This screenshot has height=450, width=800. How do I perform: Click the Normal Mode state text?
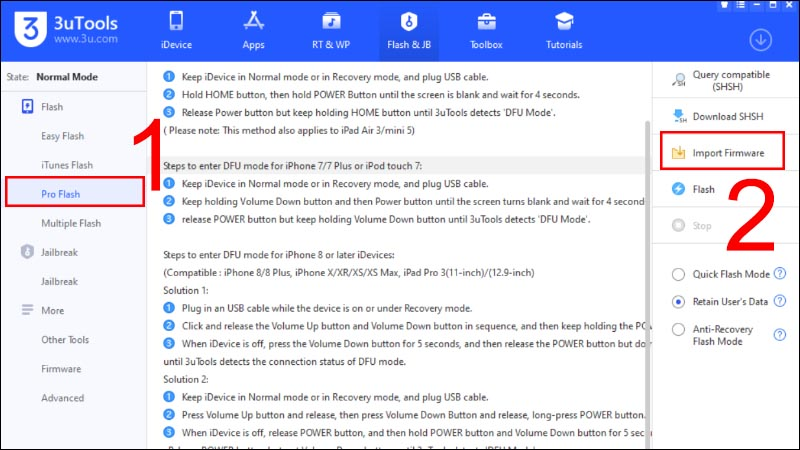coord(67,77)
